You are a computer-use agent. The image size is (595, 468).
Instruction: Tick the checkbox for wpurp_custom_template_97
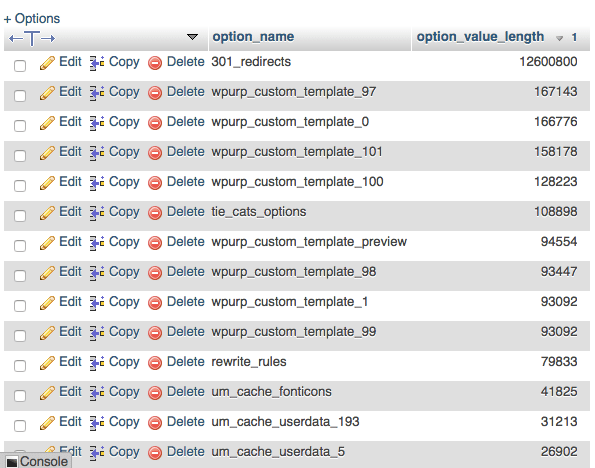20,96
